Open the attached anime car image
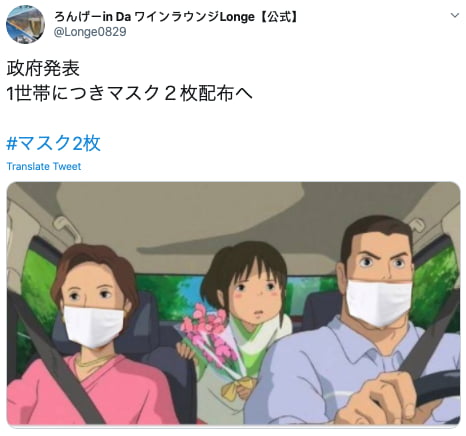The width and height of the screenshot is (466, 436). click(233, 303)
